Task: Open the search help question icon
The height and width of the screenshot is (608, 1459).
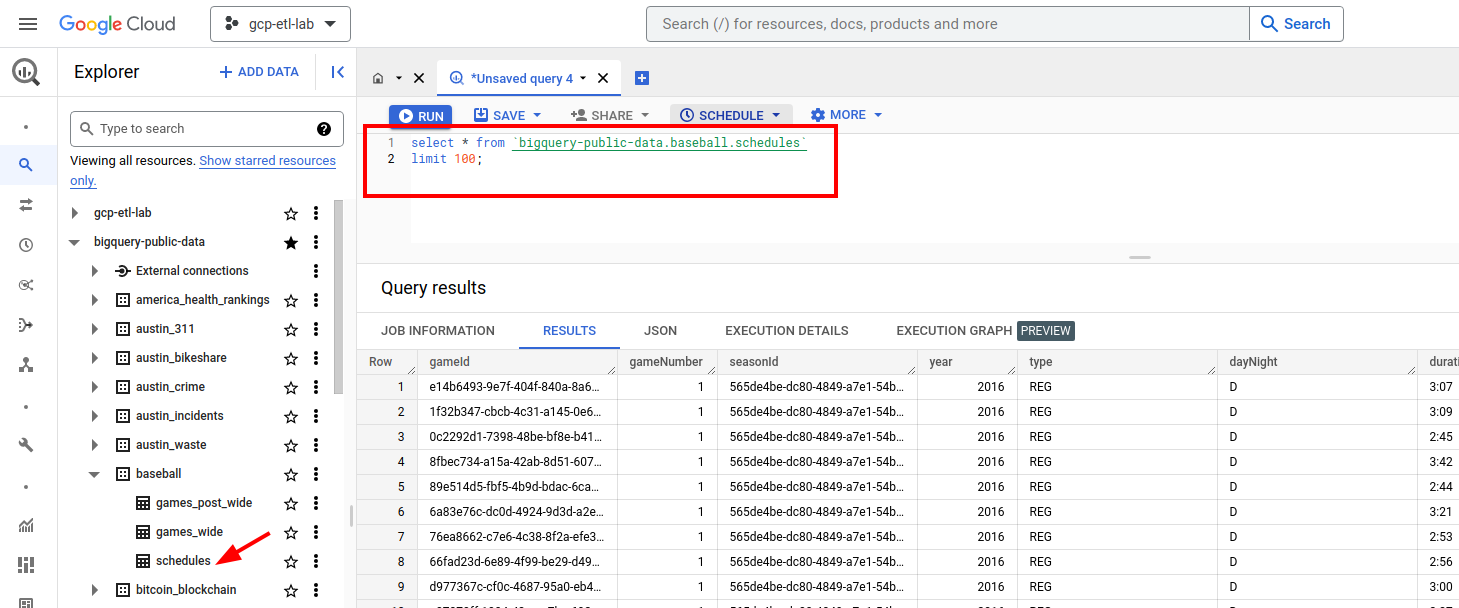Action: pyautogui.click(x=324, y=129)
